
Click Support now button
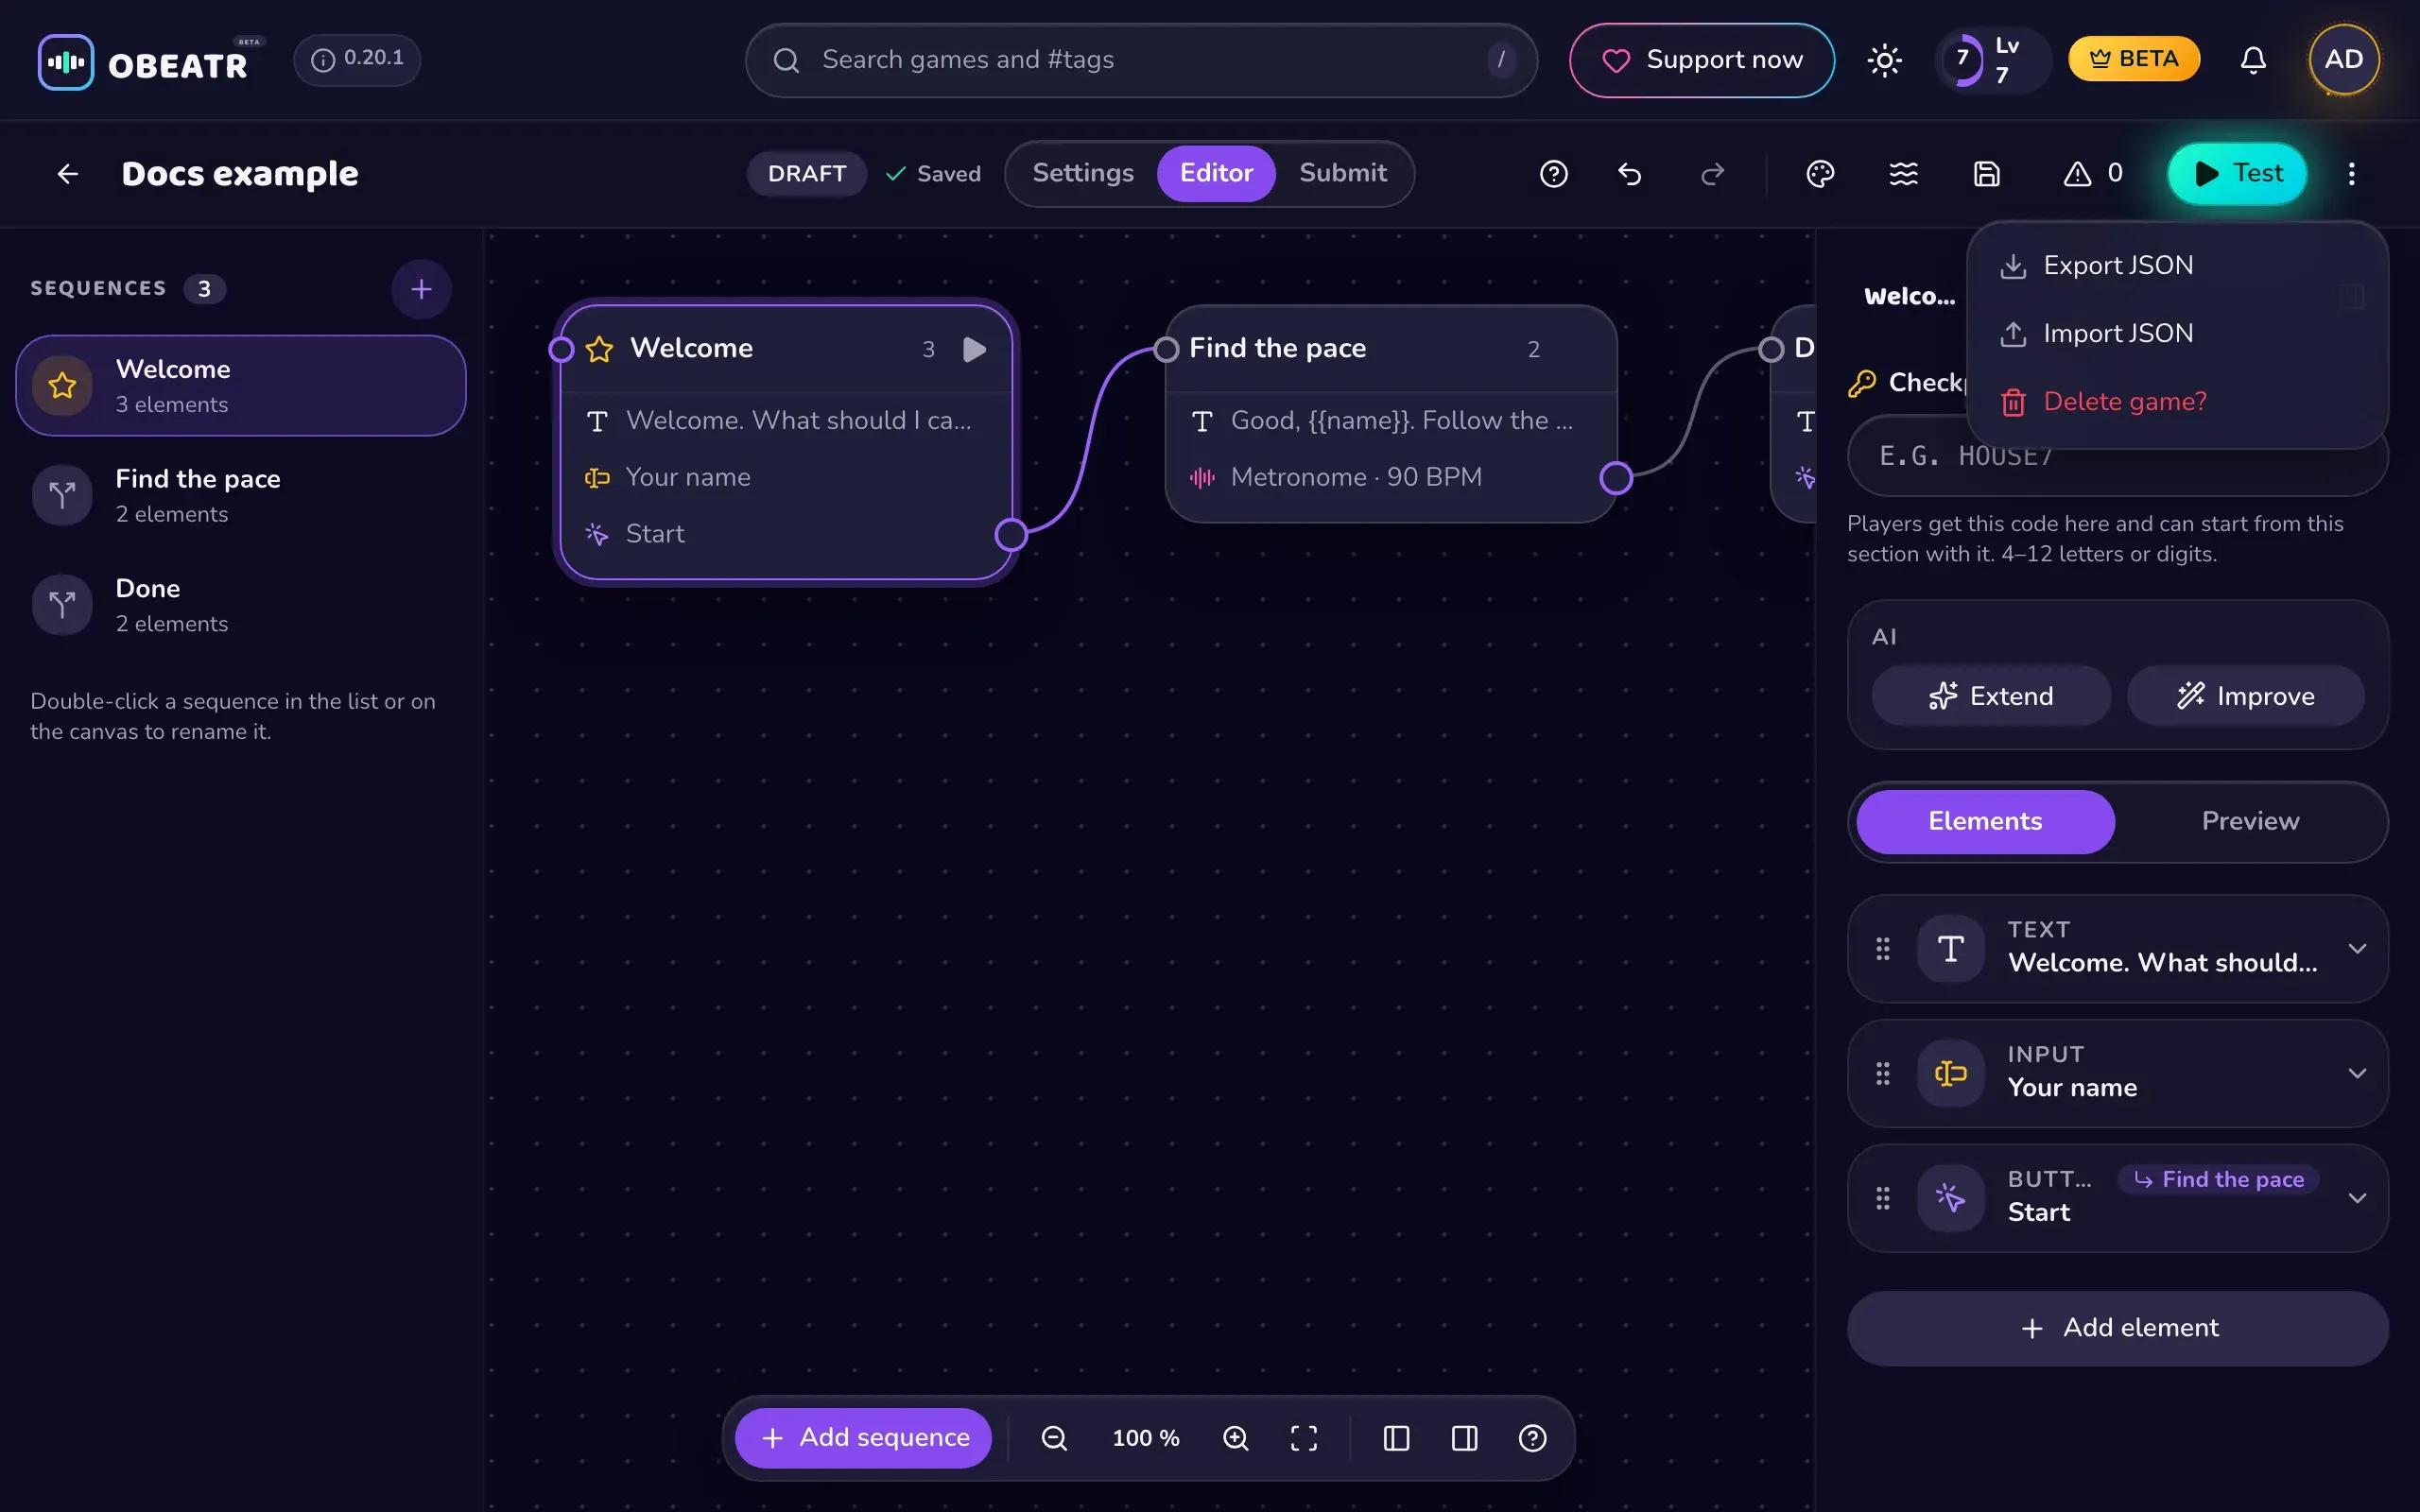pyautogui.click(x=1702, y=60)
